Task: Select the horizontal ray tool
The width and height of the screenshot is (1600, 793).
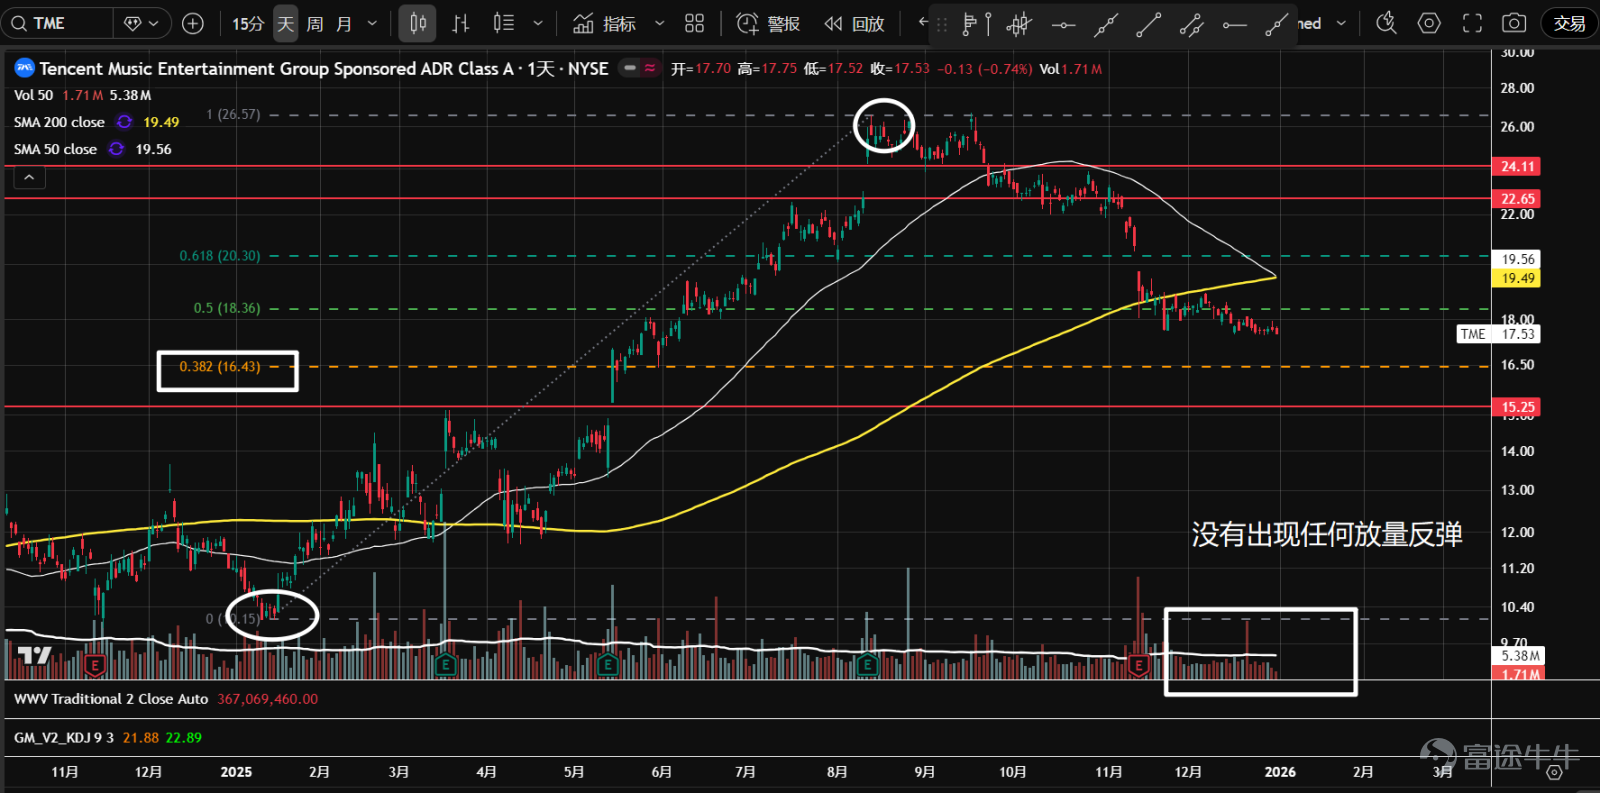Action: (1234, 24)
